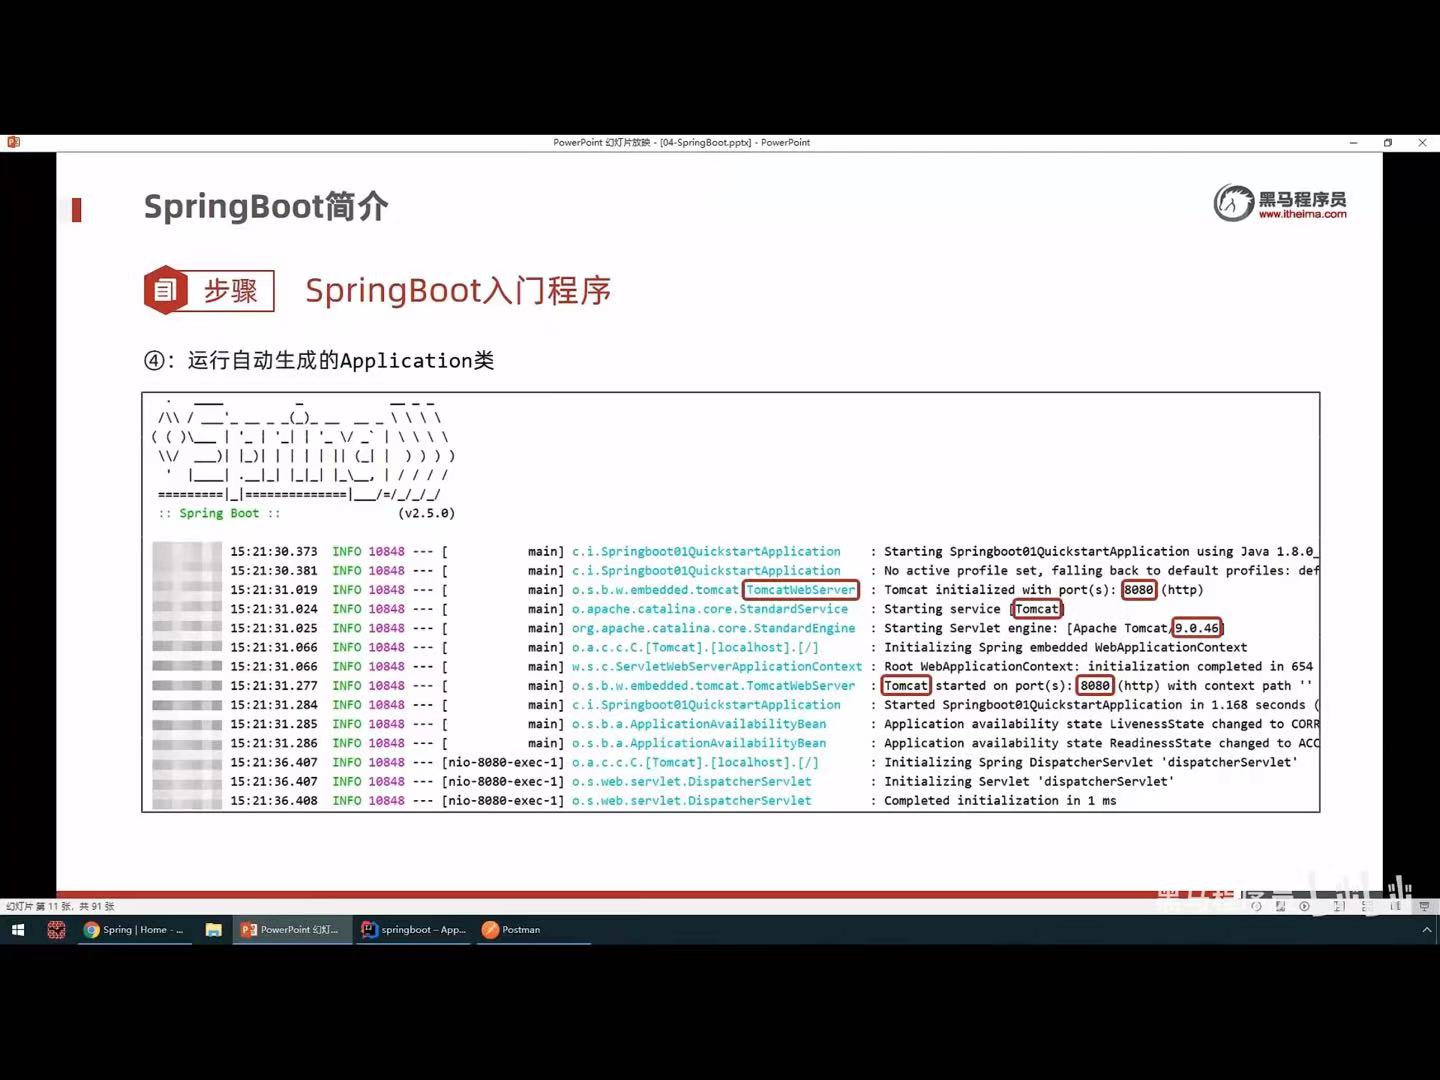This screenshot has width=1440, height=1080.
Task: Open the red brain-like app on taskbar
Action: [56, 930]
